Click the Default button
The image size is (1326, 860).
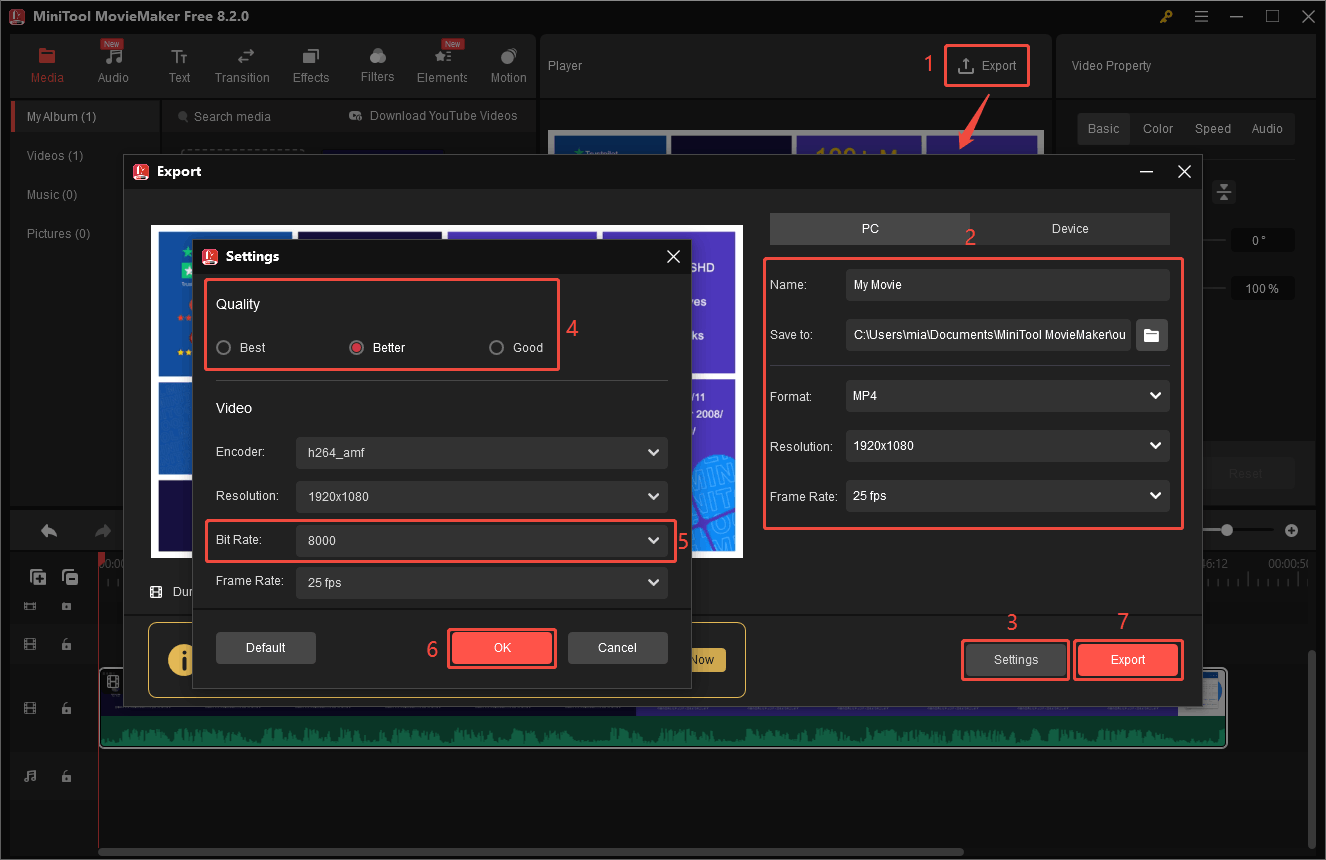[x=266, y=648]
